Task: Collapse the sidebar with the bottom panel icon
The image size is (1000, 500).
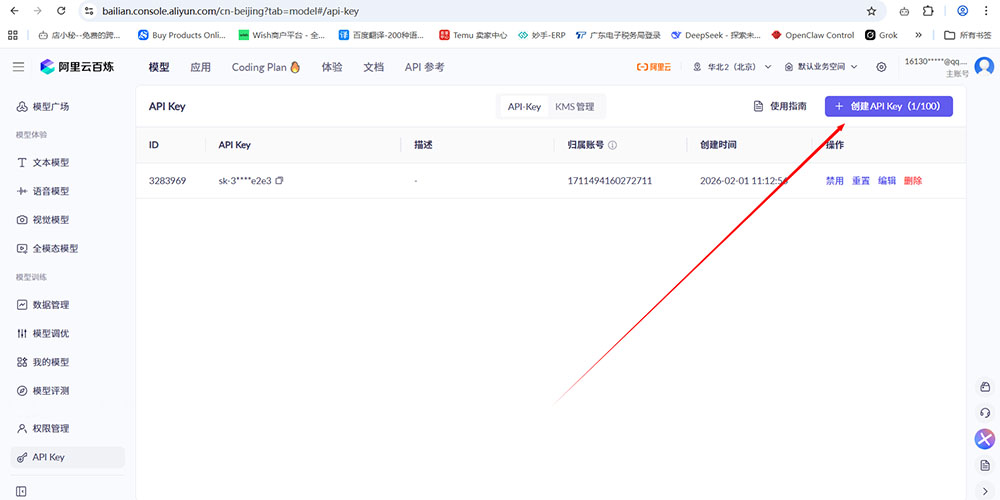Action: pos(21,492)
